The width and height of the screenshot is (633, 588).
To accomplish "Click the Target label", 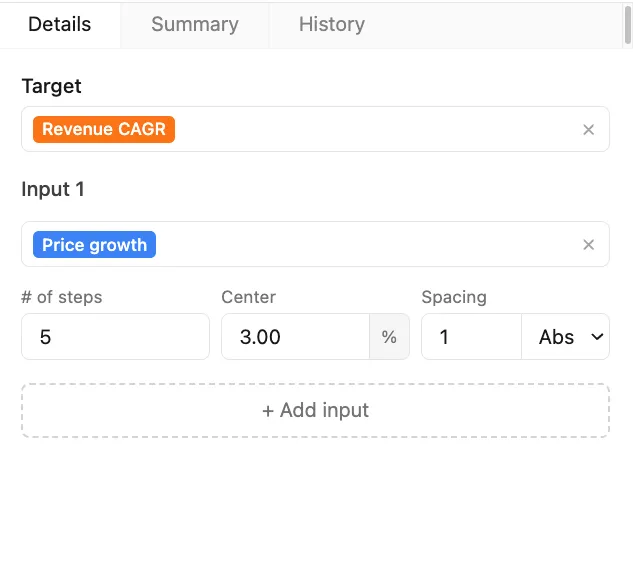I will (52, 86).
